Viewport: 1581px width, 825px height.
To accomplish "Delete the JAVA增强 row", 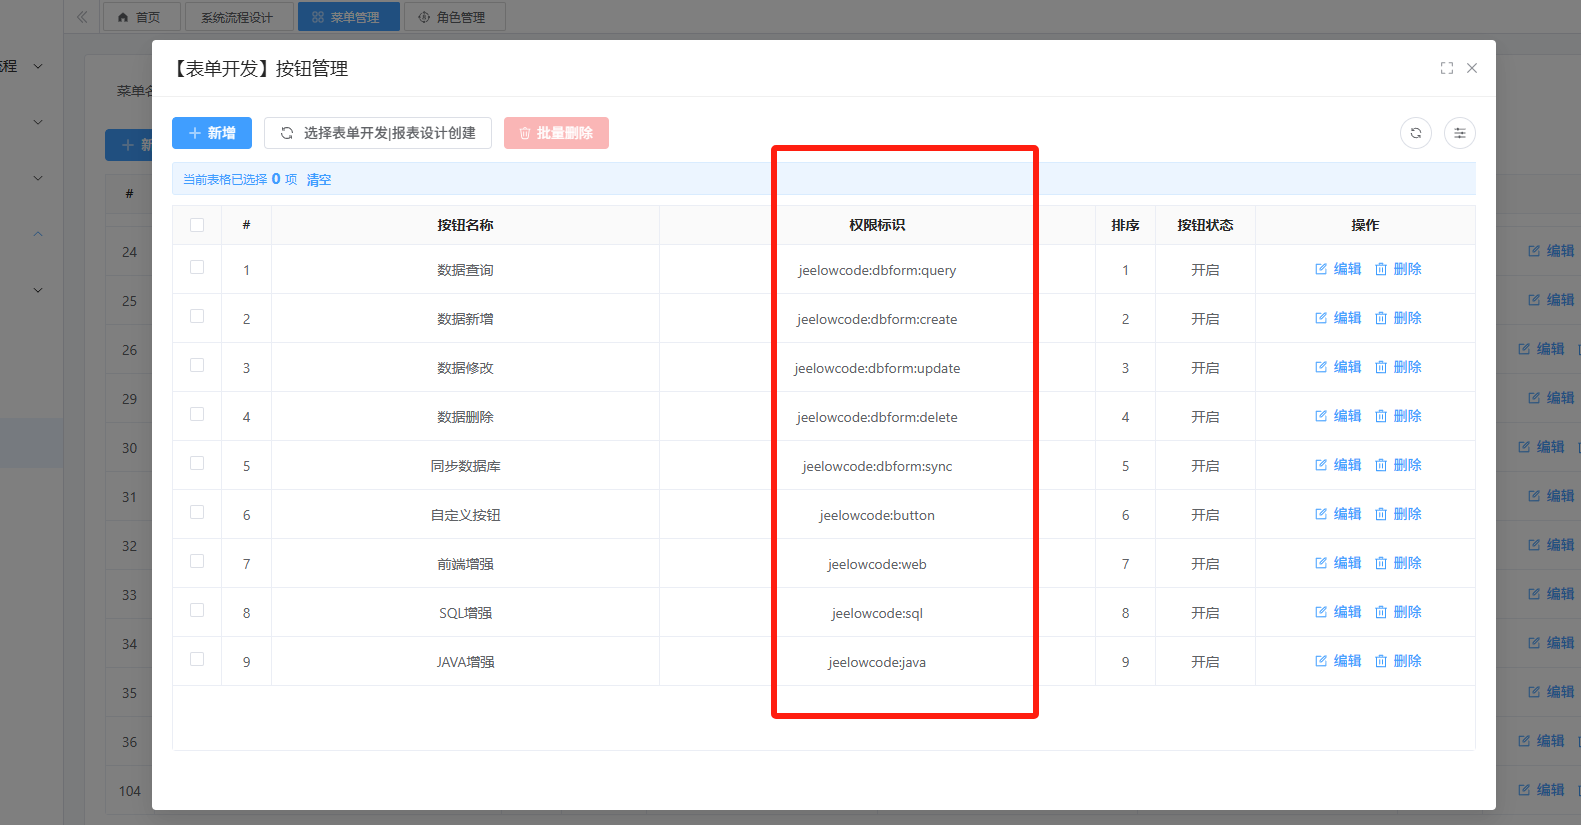I will click(1398, 661).
